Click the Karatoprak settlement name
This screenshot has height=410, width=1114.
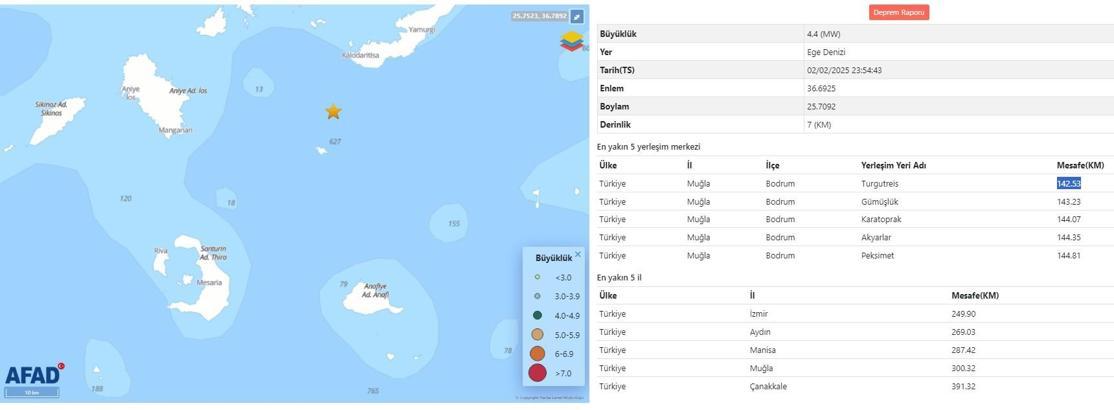(881, 220)
